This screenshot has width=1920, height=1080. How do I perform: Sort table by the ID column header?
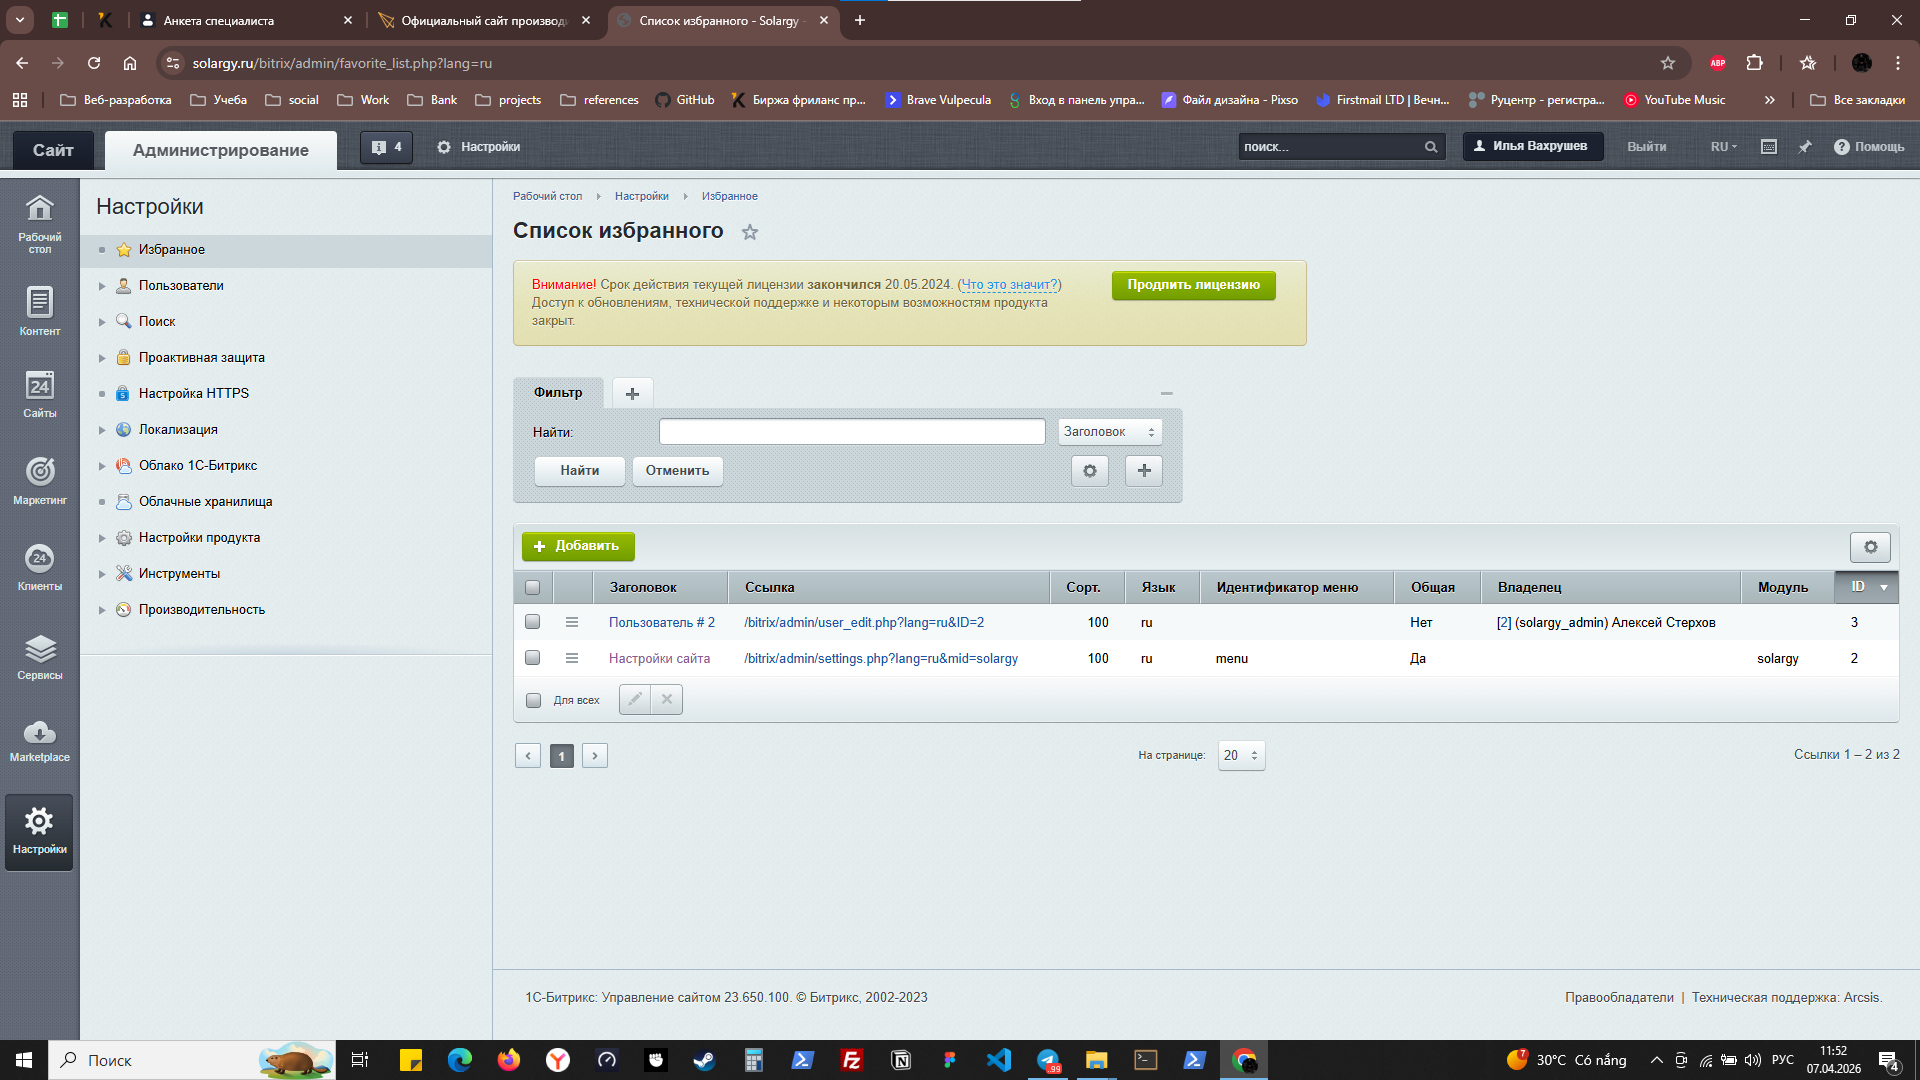pyautogui.click(x=1866, y=588)
